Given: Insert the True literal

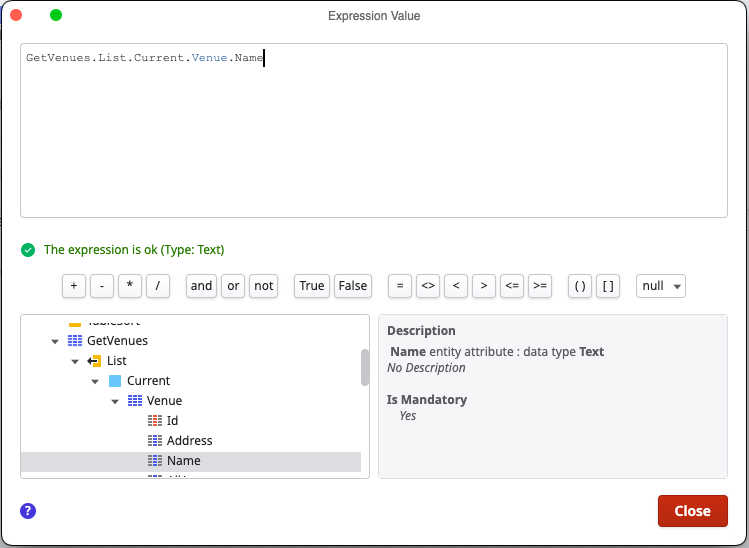Looking at the screenshot, I should (311, 286).
